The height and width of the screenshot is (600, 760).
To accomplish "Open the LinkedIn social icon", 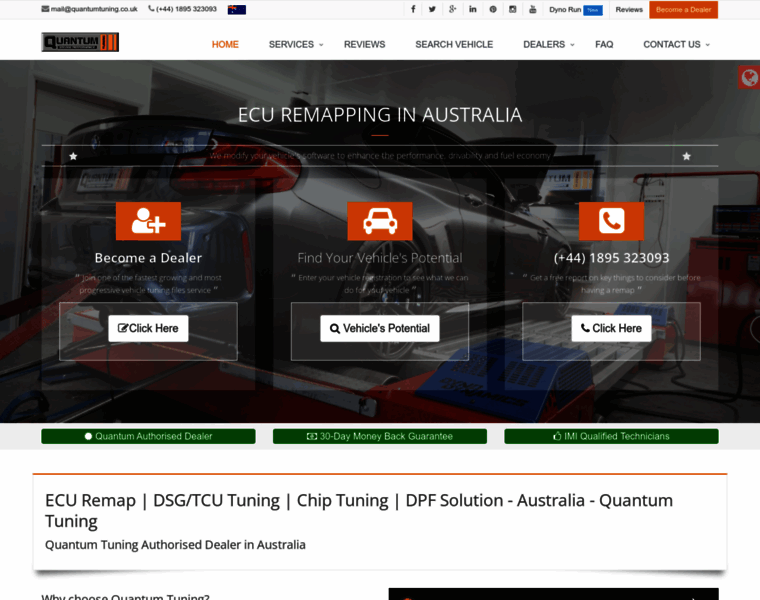I will 473,9.
